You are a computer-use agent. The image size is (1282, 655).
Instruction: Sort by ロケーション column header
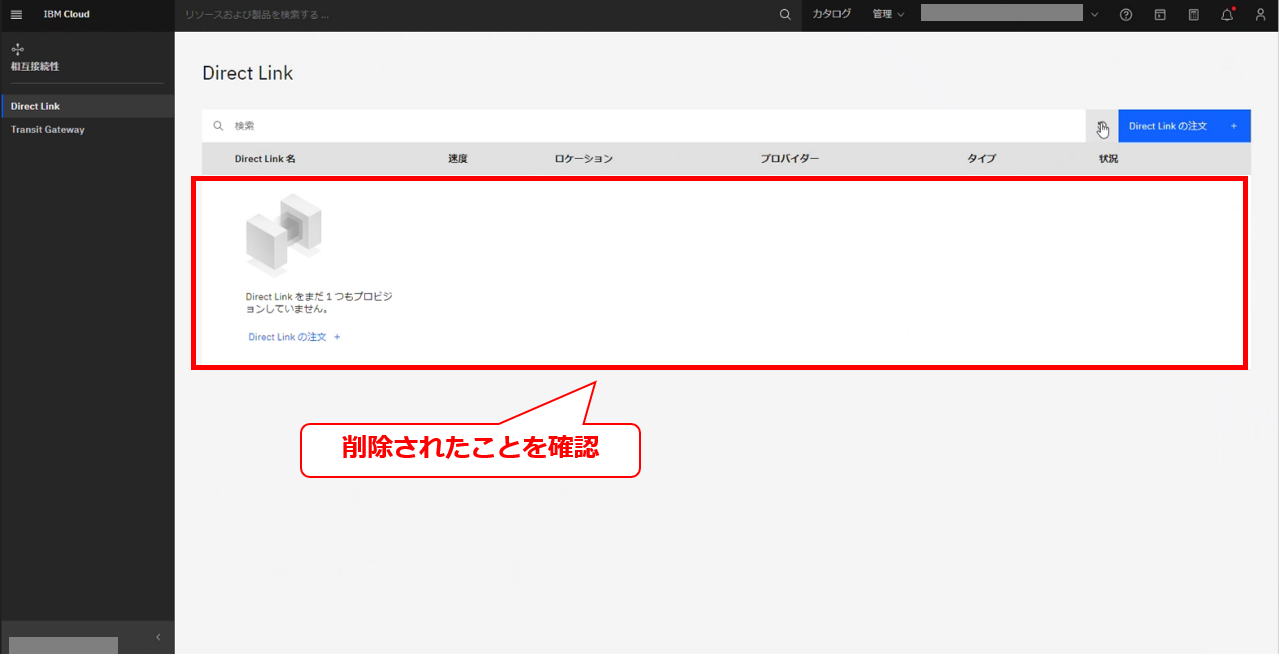coord(584,159)
